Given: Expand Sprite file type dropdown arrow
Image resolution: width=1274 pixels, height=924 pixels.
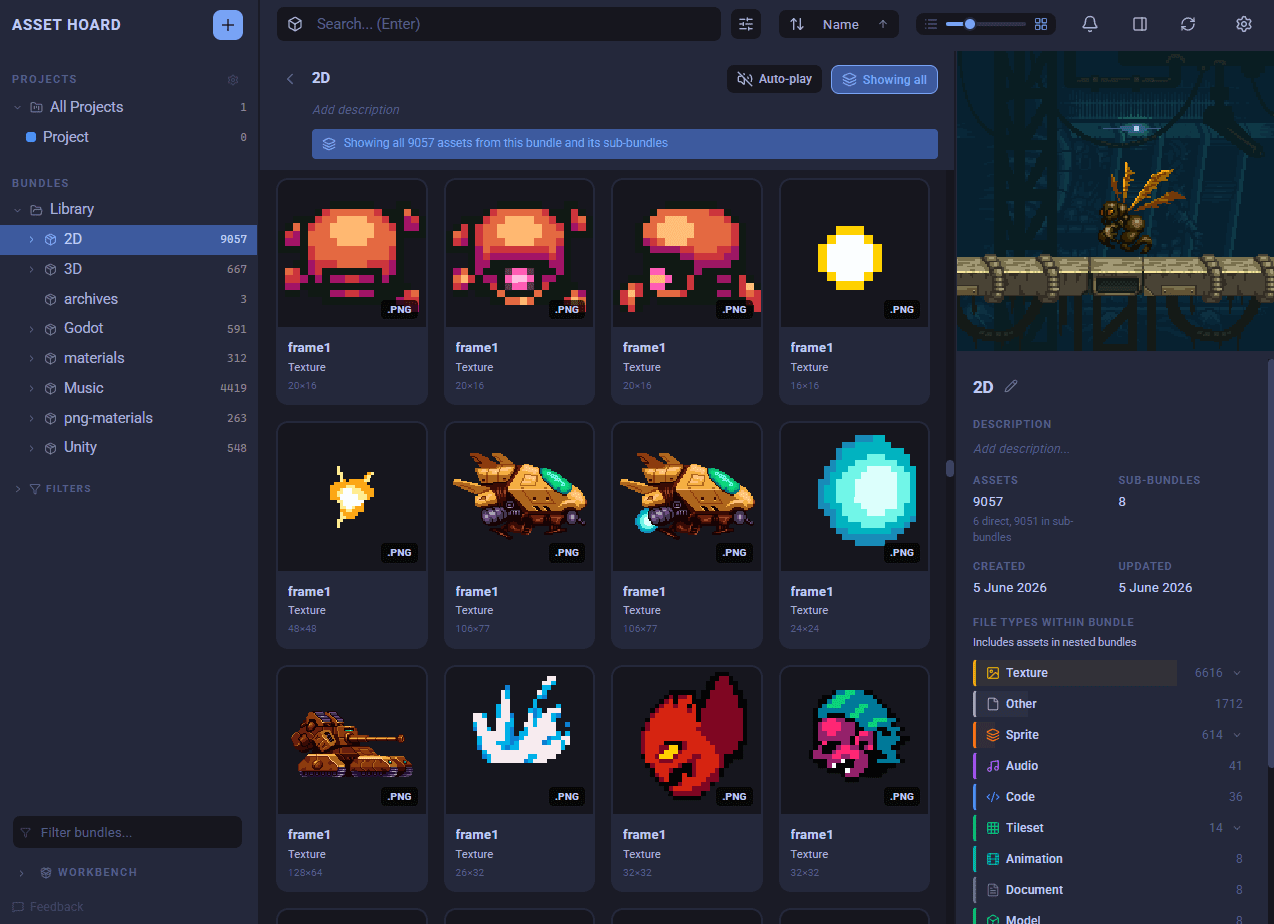Looking at the screenshot, I should click(x=1237, y=735).
